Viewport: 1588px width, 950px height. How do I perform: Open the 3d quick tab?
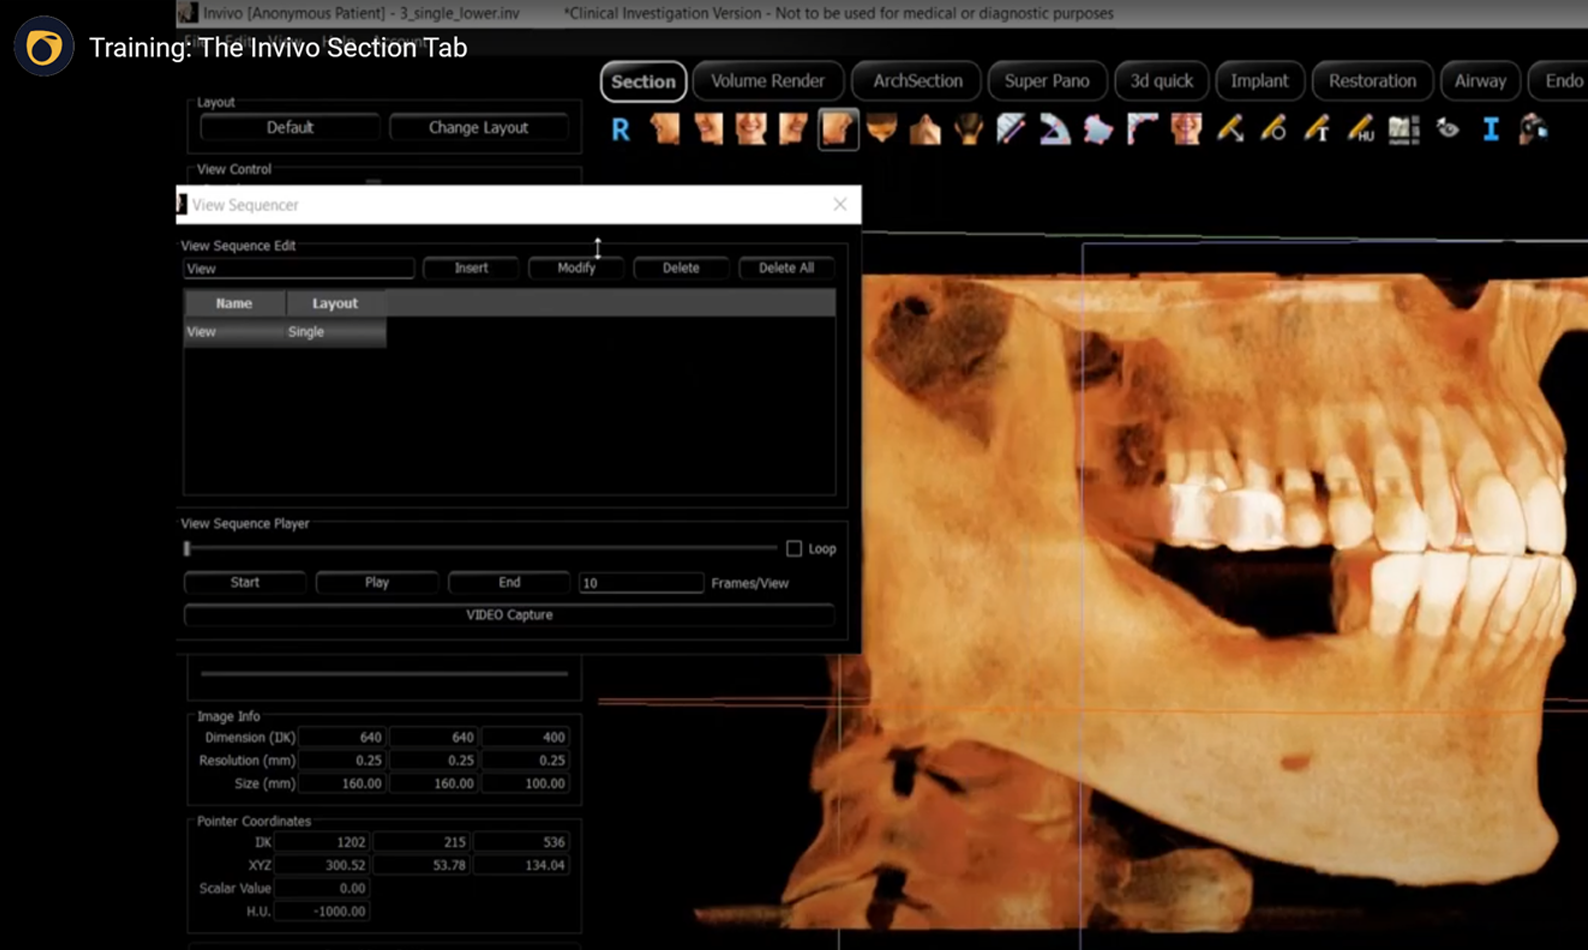coord(1161,81)
